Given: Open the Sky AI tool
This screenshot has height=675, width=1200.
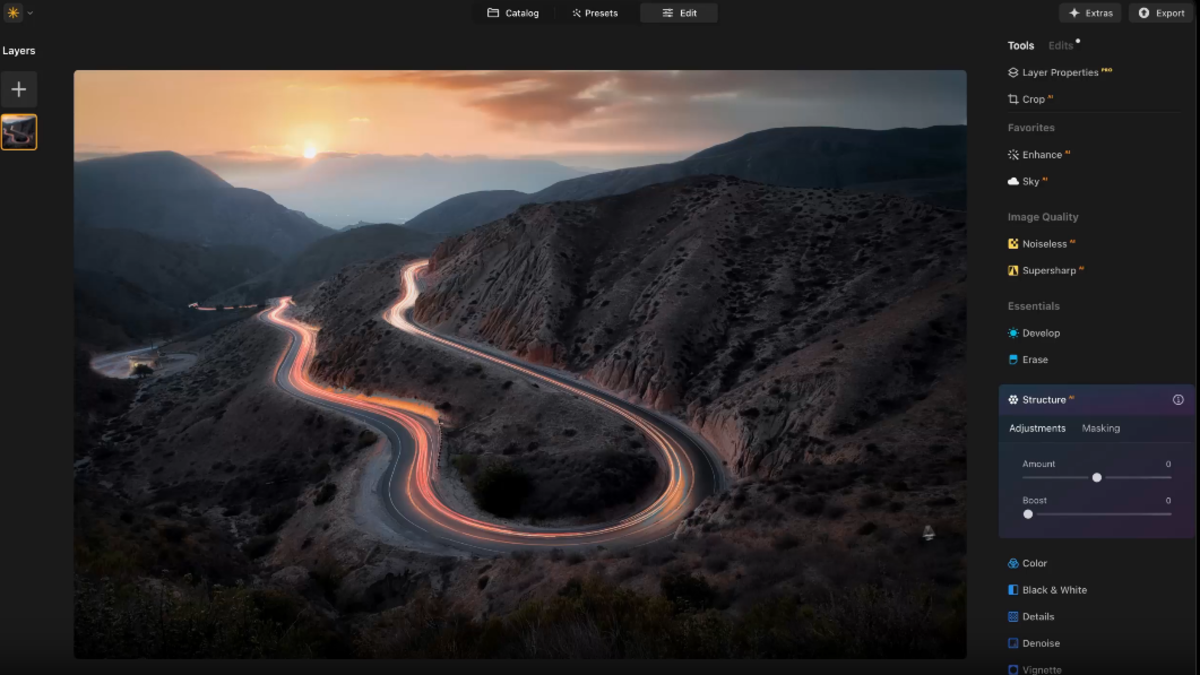Looking at the screenshot, I should 1033,181.
